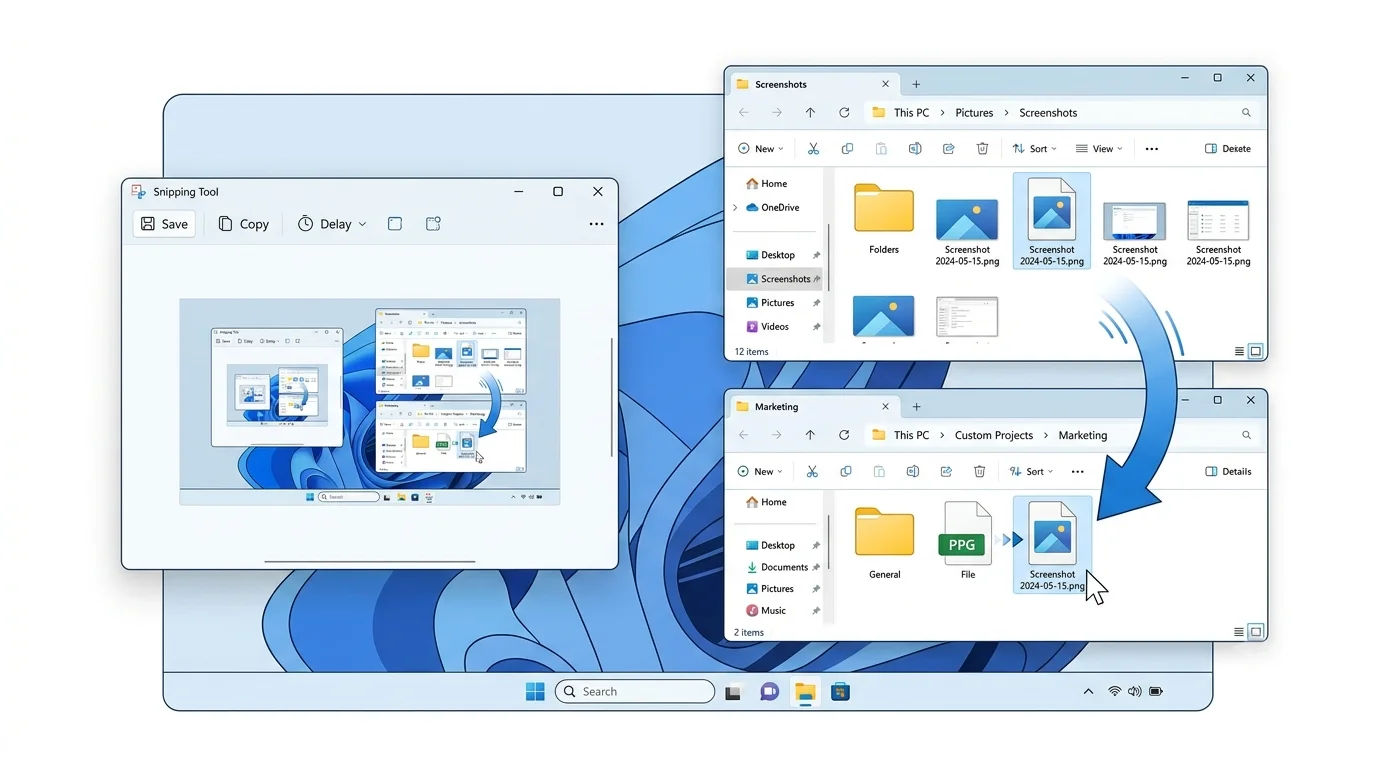
Task: Save the snip in Snipping Tool
Action: 164,224
